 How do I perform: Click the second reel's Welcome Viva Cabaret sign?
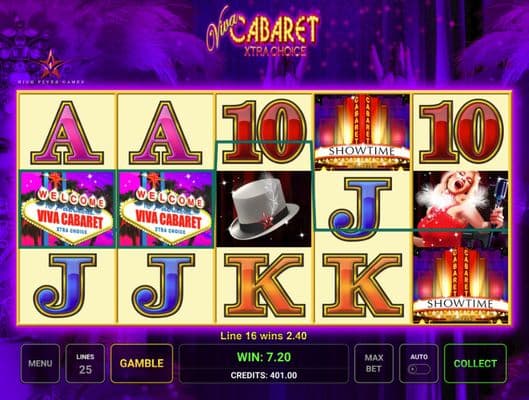pos(165,209)
